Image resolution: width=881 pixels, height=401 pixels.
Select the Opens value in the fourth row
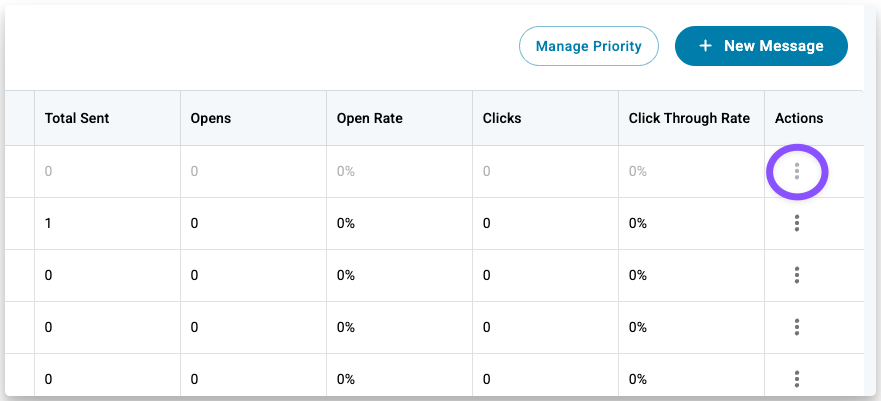[195, 327]
